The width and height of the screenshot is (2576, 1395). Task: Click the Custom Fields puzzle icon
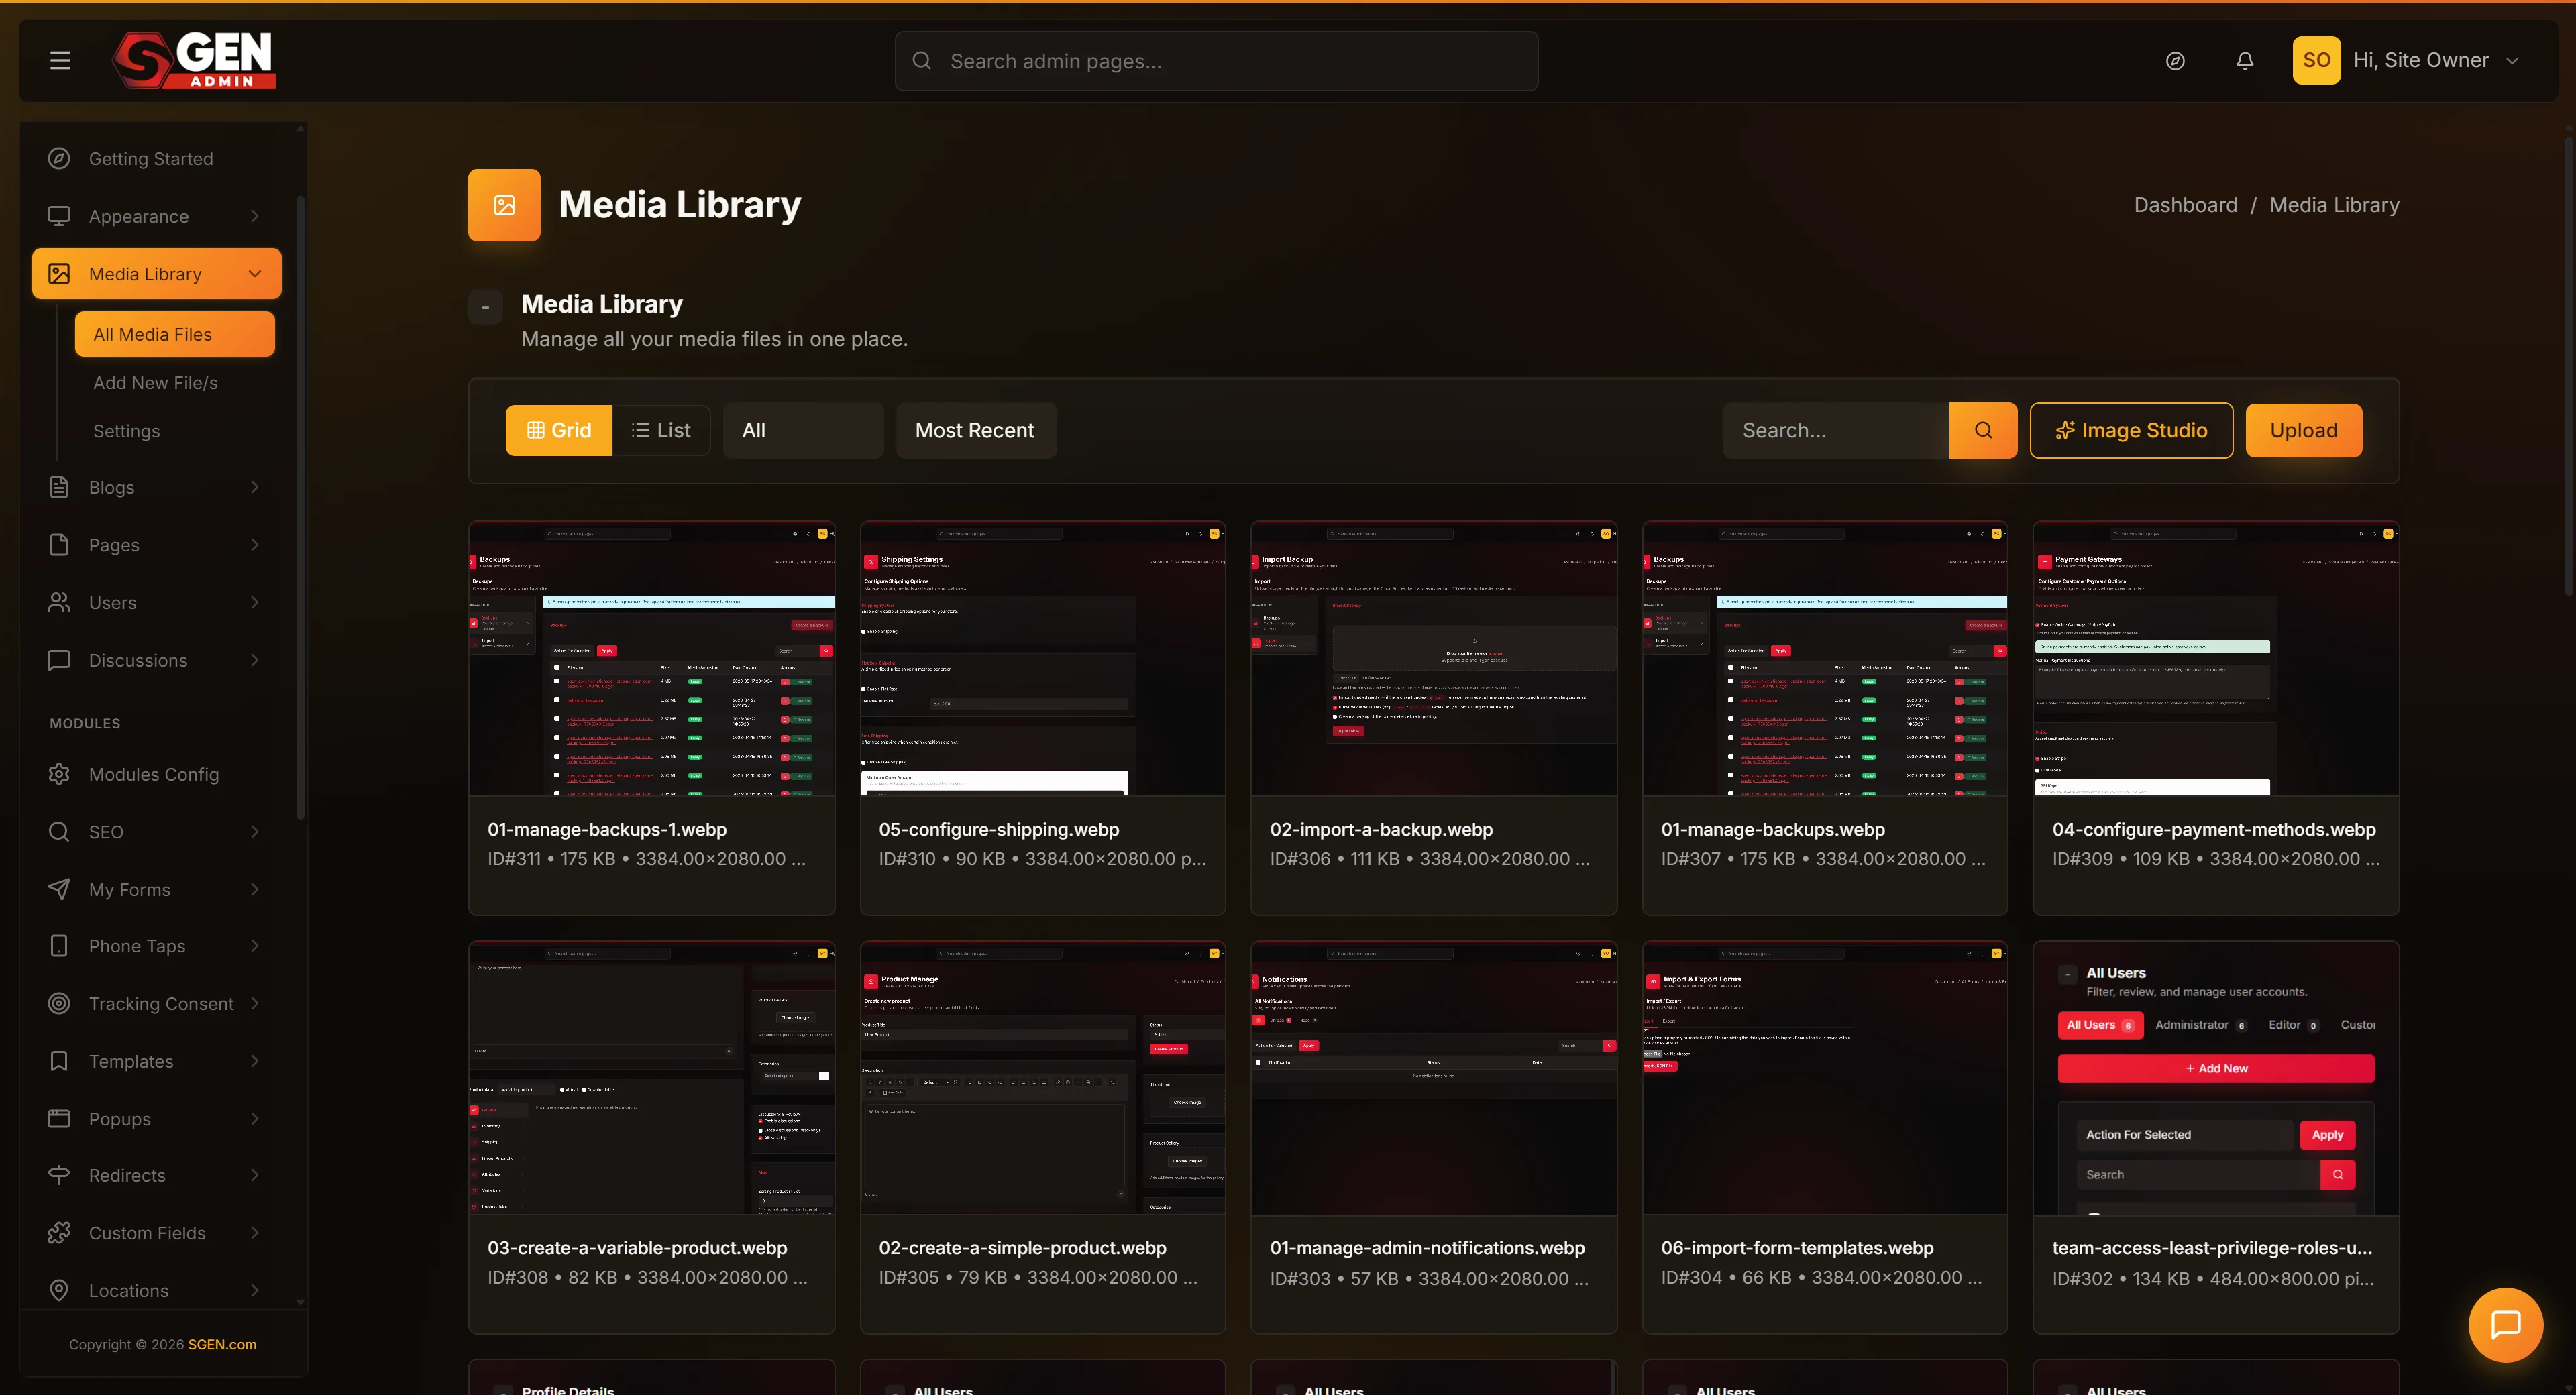pos(59,1233)
